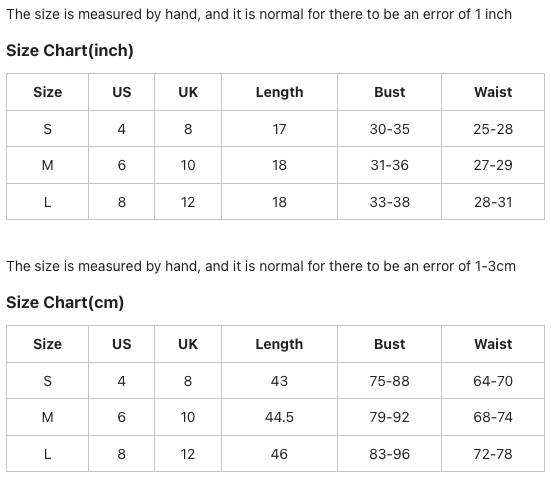Click the 72-78 waist cell
This screenshot has width=551, height=478.
click(493, 454)
